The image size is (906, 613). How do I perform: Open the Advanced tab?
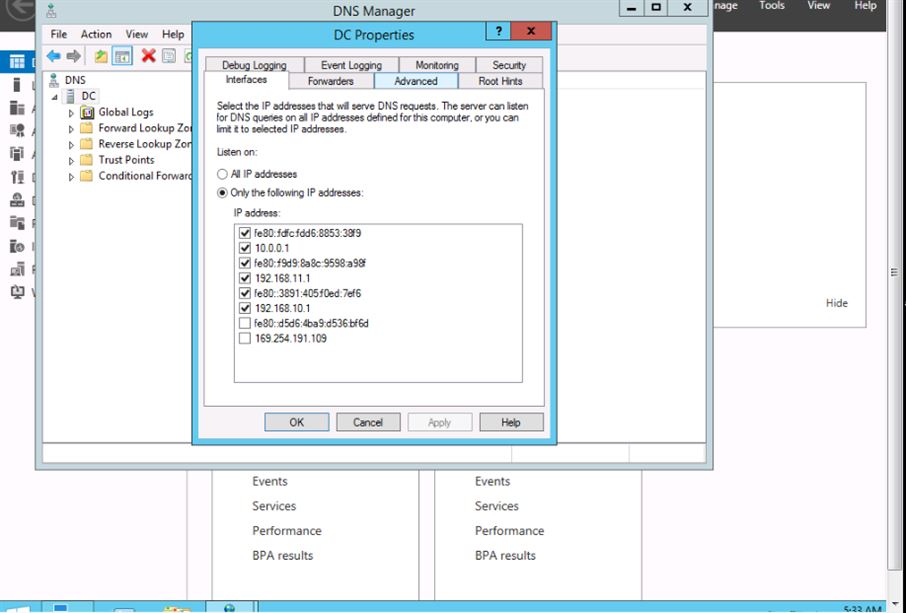pos(416,81)
